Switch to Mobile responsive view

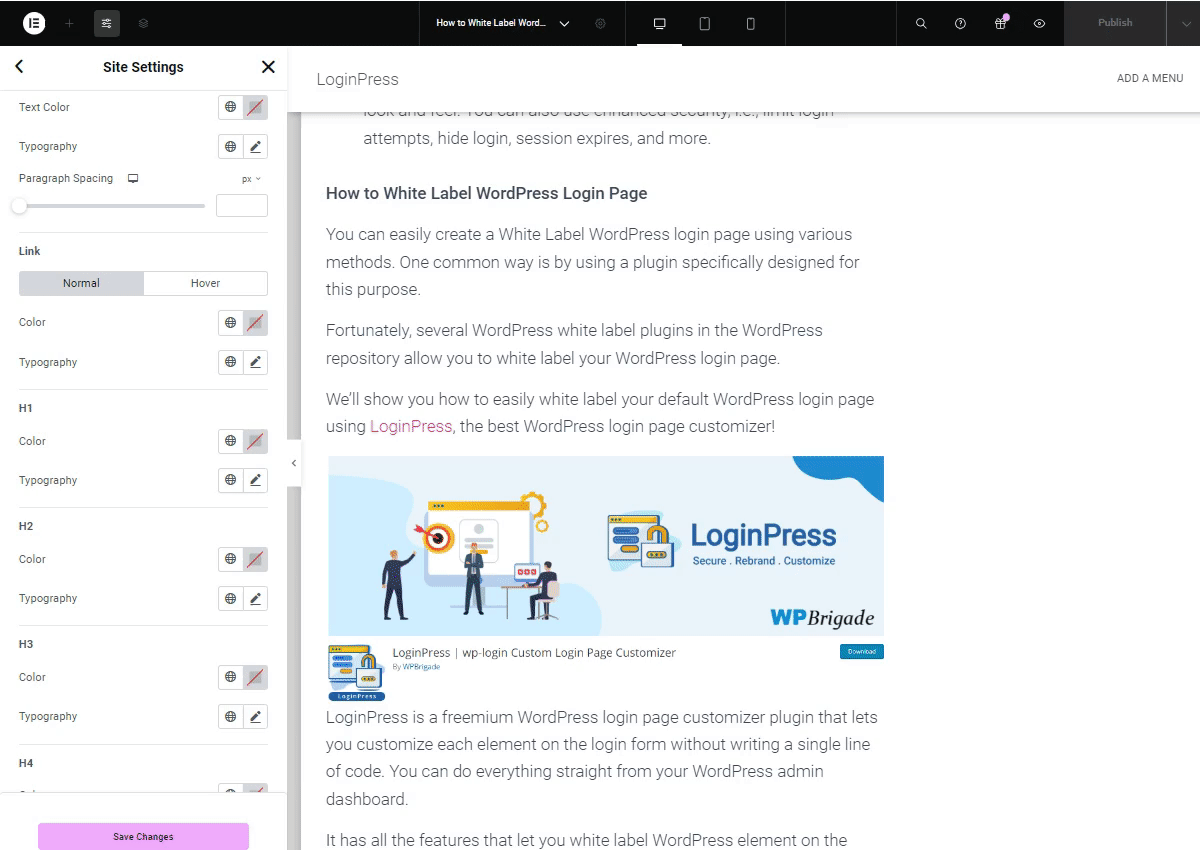750,23
